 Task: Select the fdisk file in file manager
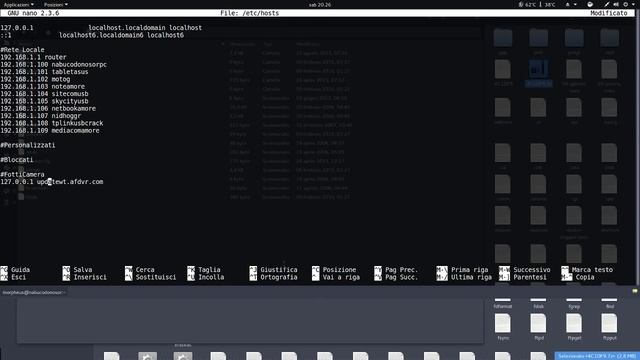(x=538, y=303)
